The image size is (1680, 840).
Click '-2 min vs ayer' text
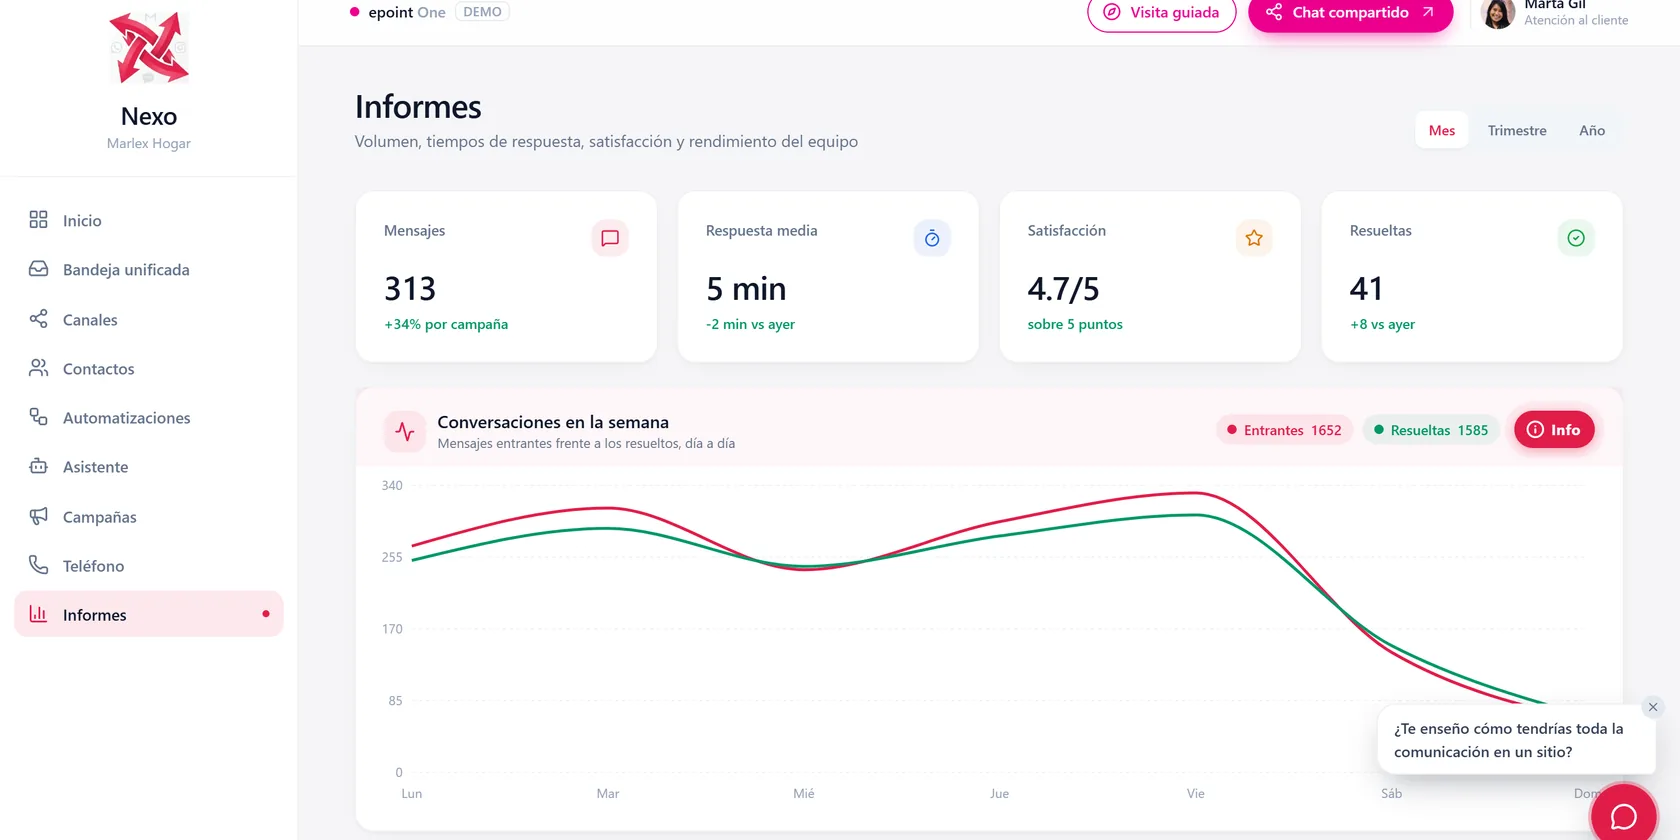tap(750, 324)
